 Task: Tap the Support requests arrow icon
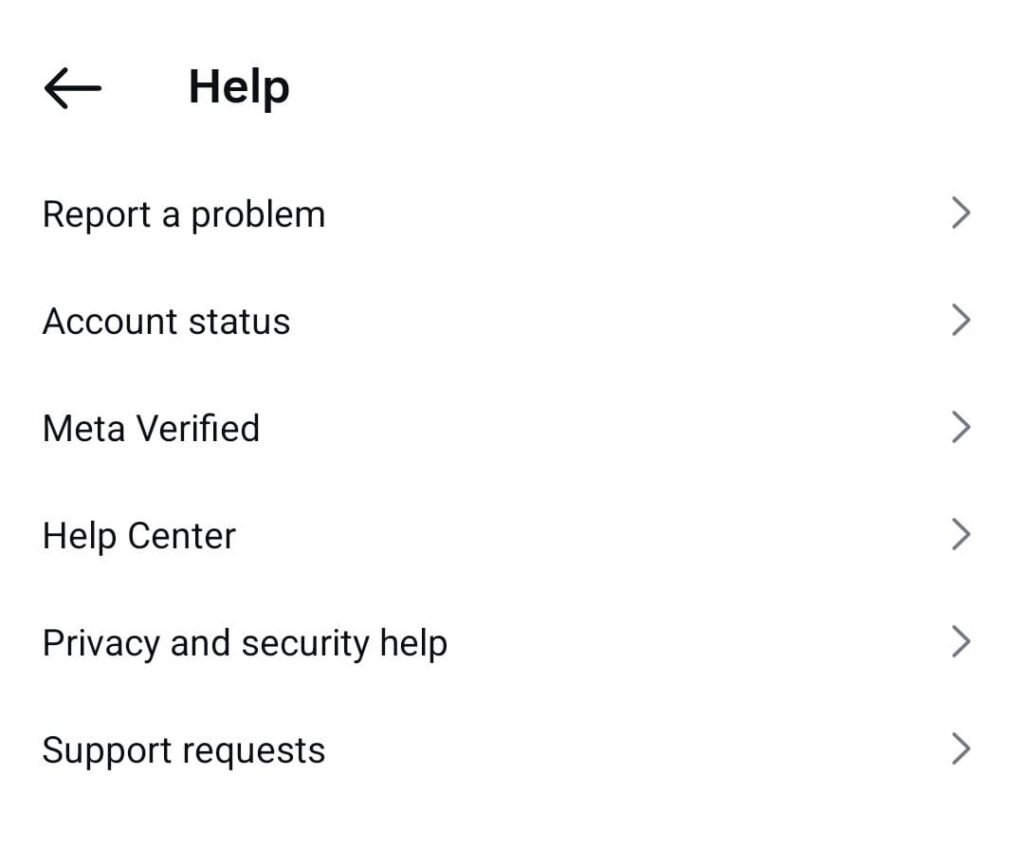961,749
